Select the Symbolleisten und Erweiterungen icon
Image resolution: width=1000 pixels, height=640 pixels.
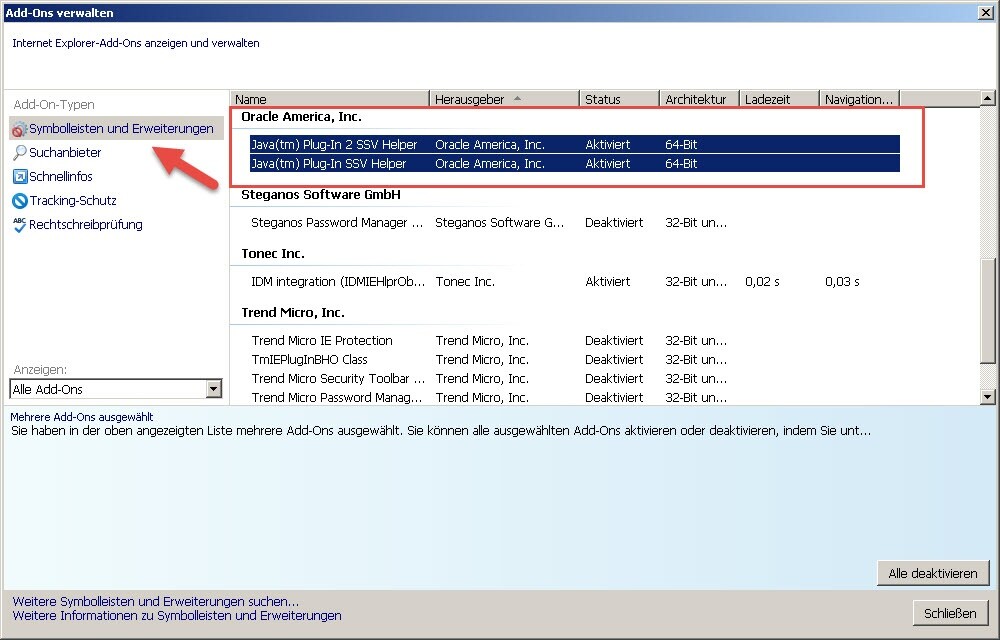pos(19,129)
